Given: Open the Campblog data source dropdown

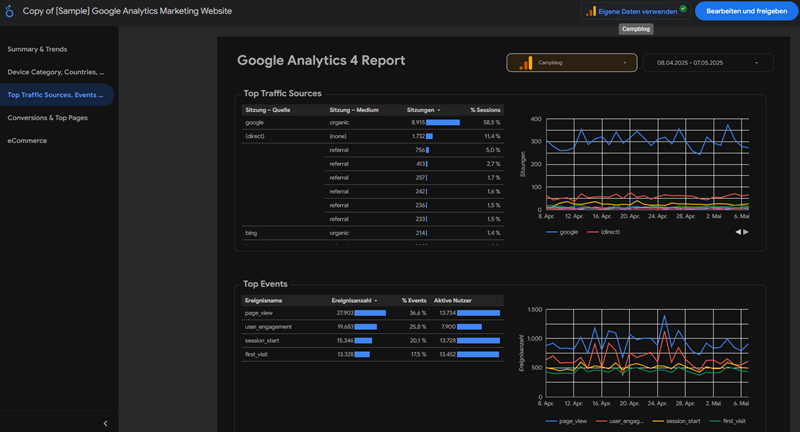Looking at the screenshot, I should tap(571, 63).
